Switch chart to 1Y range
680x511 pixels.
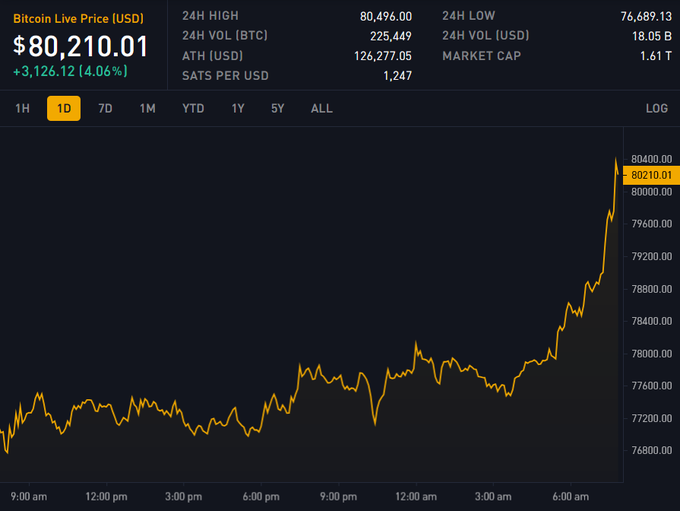point(238,108)
